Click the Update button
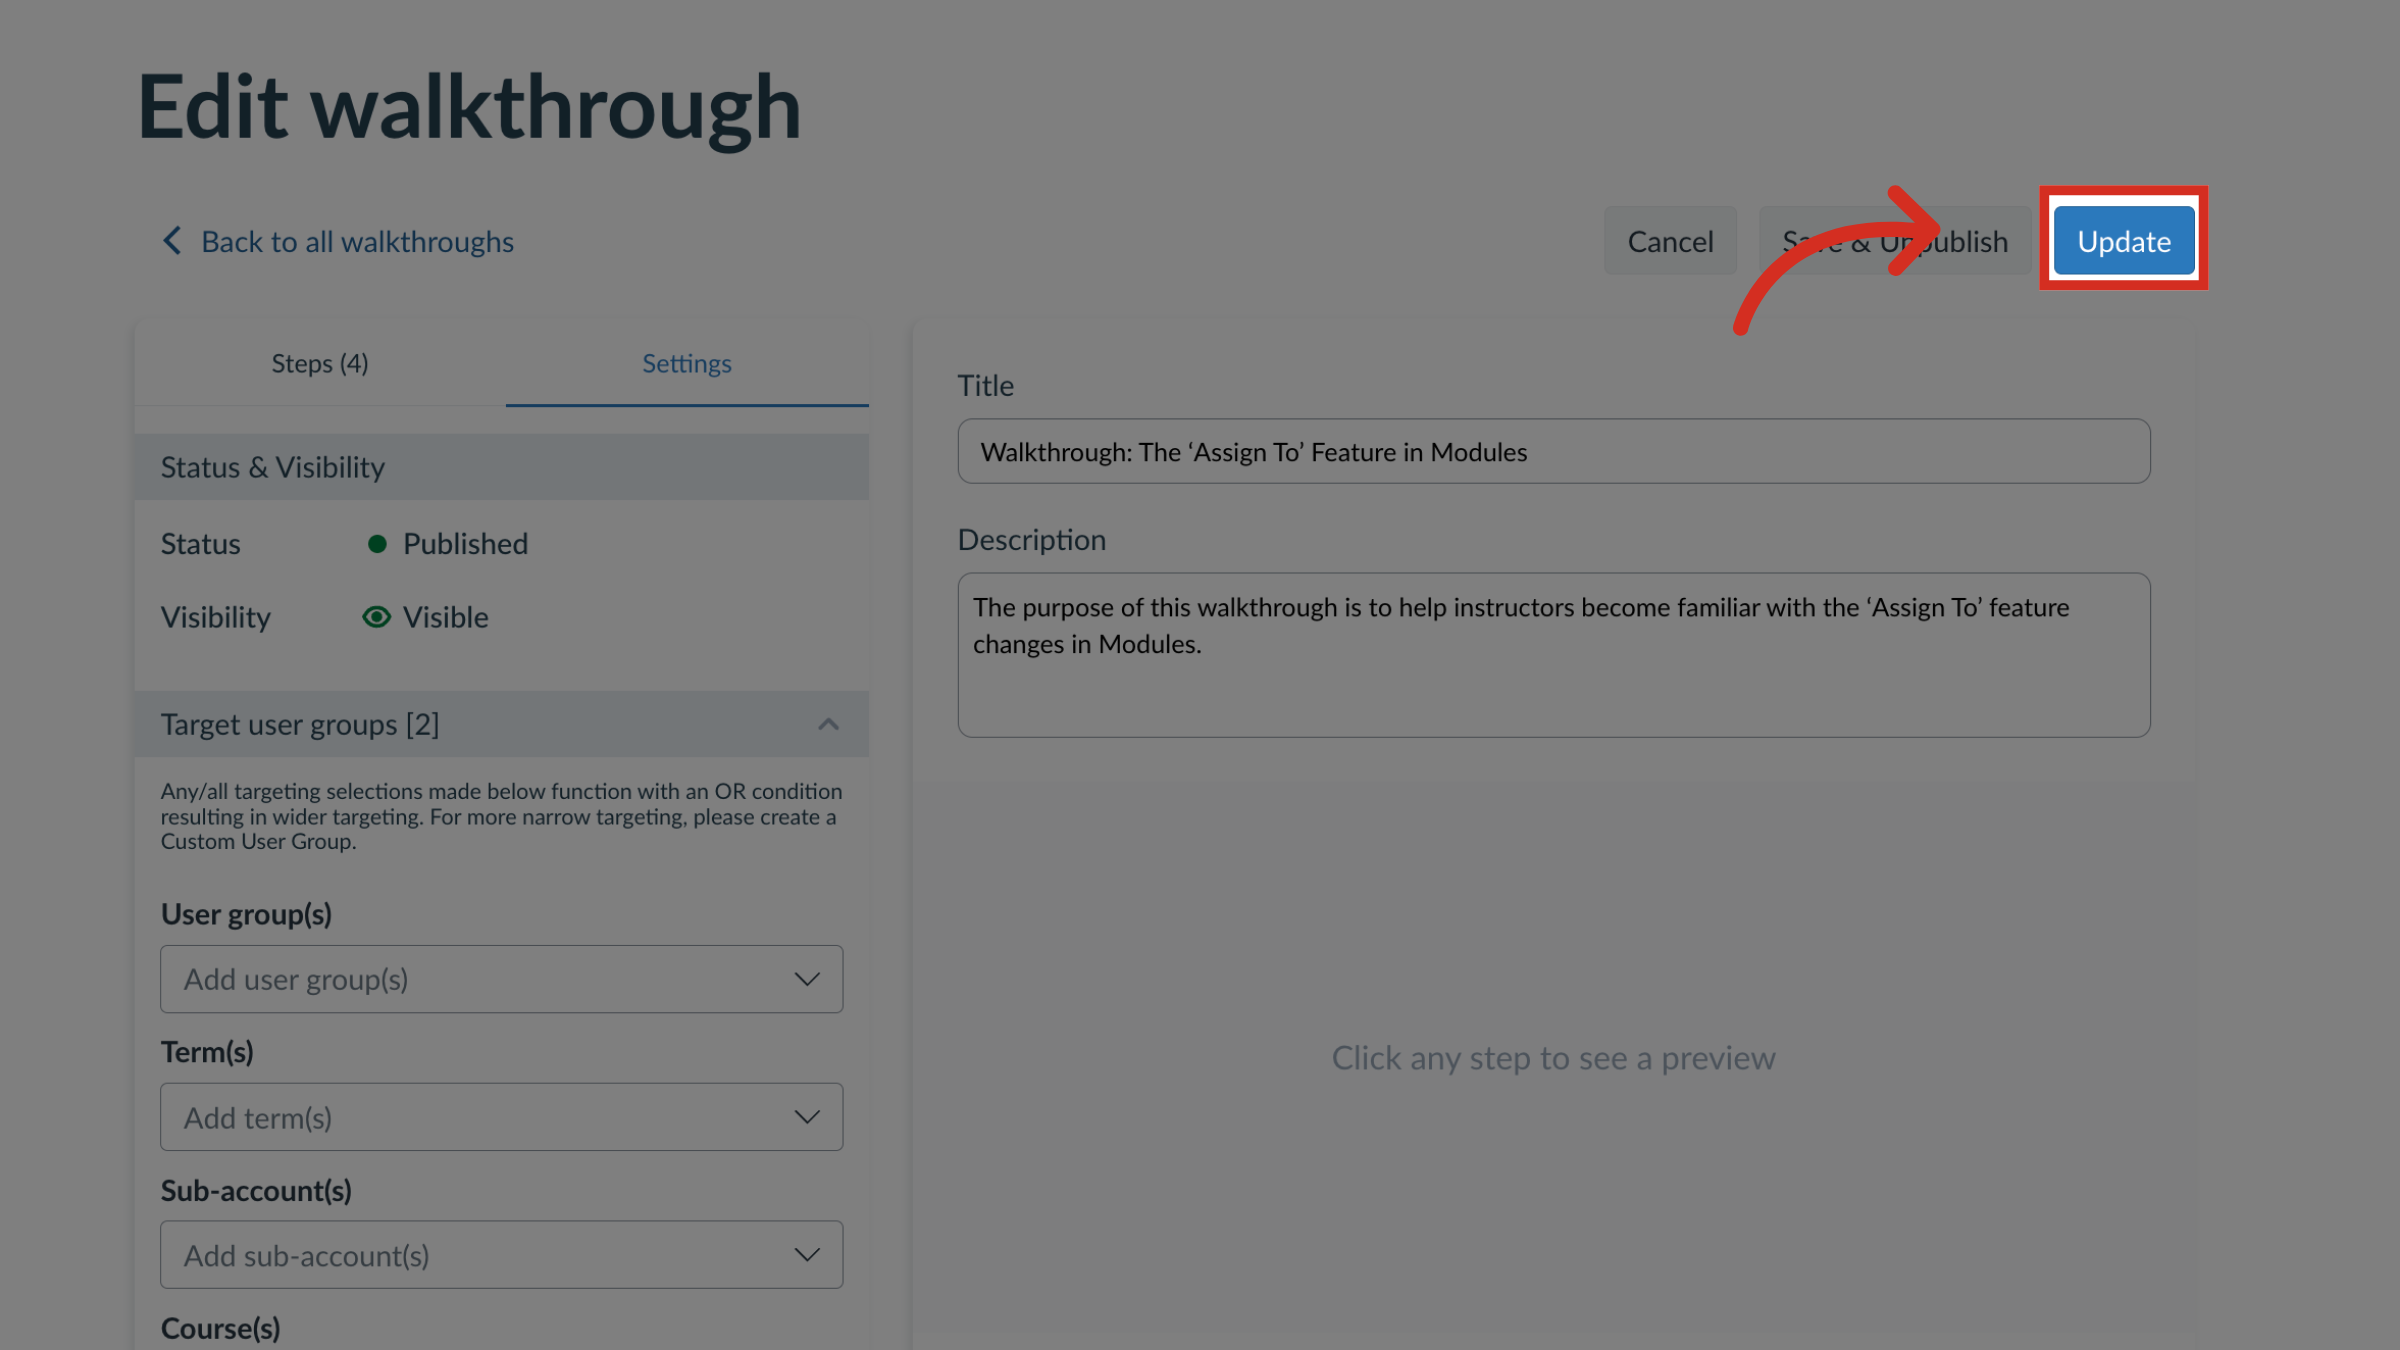Screen dimensions: 2400x1350 2122,240
